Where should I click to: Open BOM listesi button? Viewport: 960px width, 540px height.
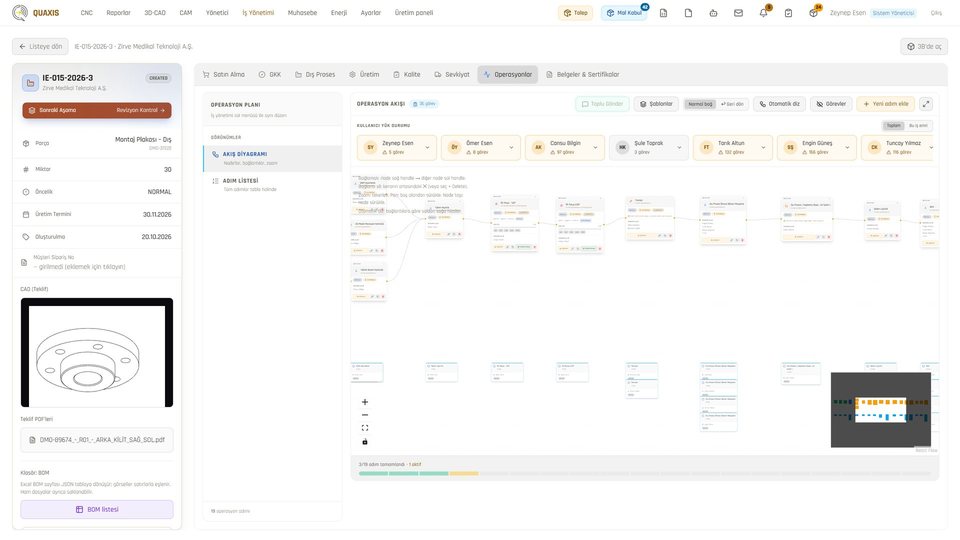point(97,509)
